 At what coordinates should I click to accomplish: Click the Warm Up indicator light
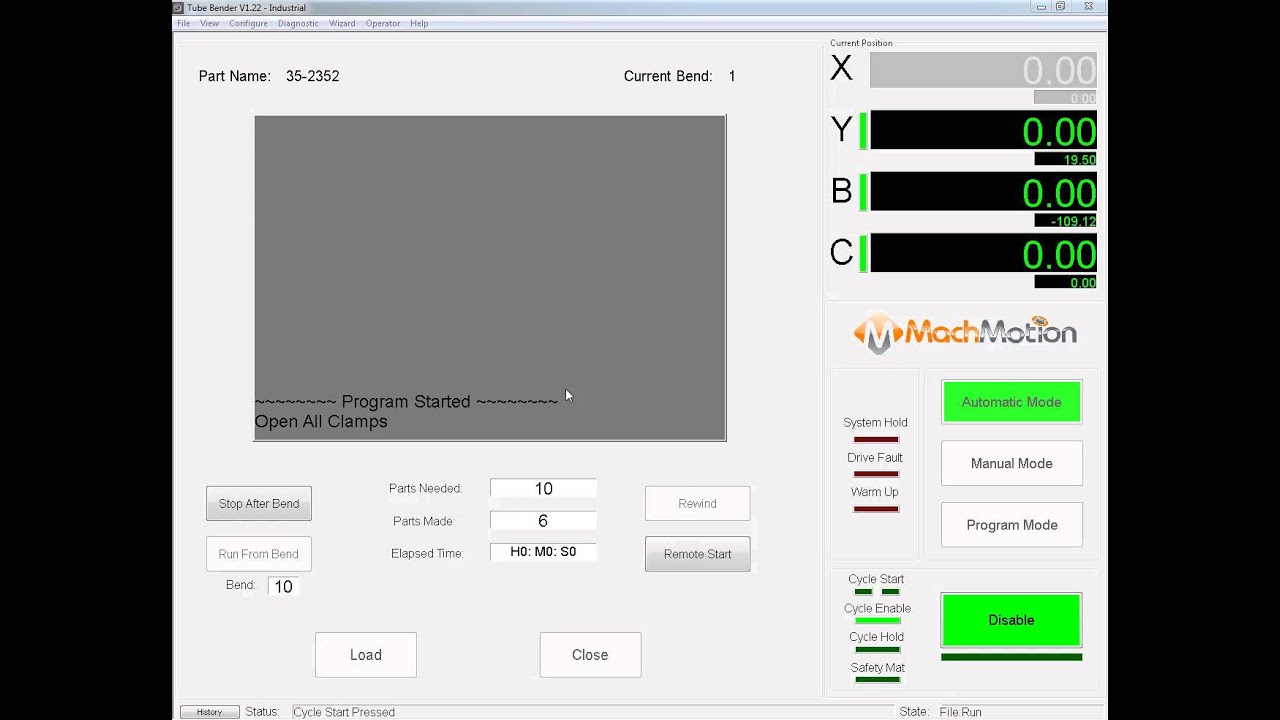click(x=875, y=509)
